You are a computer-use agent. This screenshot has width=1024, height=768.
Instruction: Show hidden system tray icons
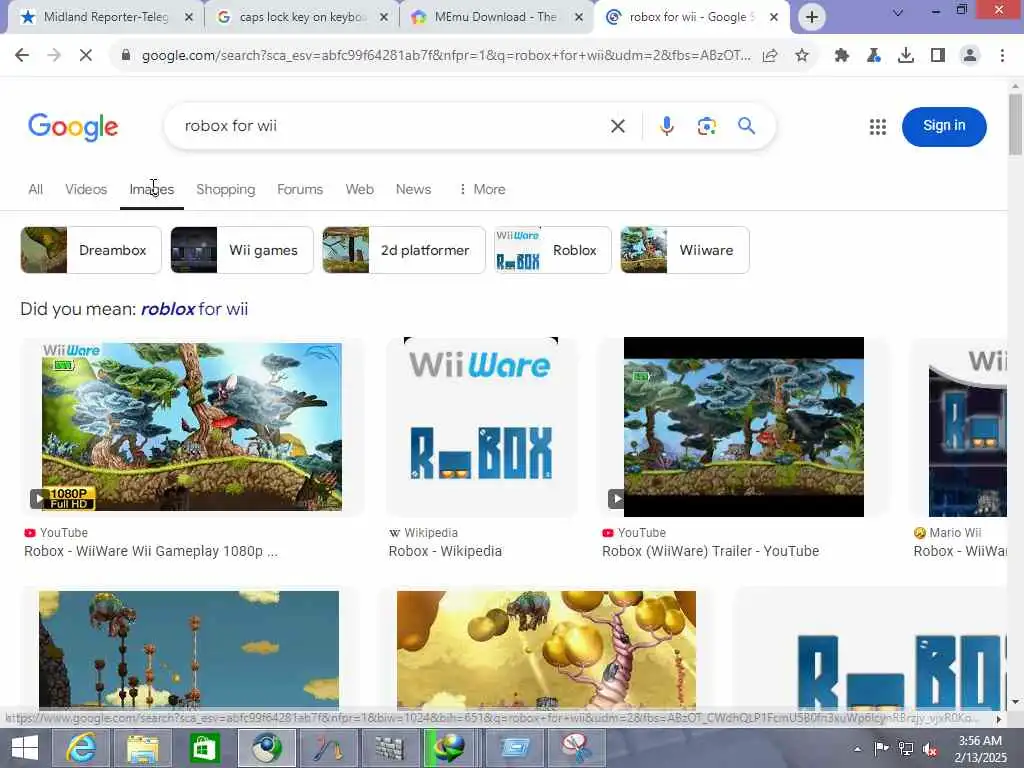click(x=857, y=749)
